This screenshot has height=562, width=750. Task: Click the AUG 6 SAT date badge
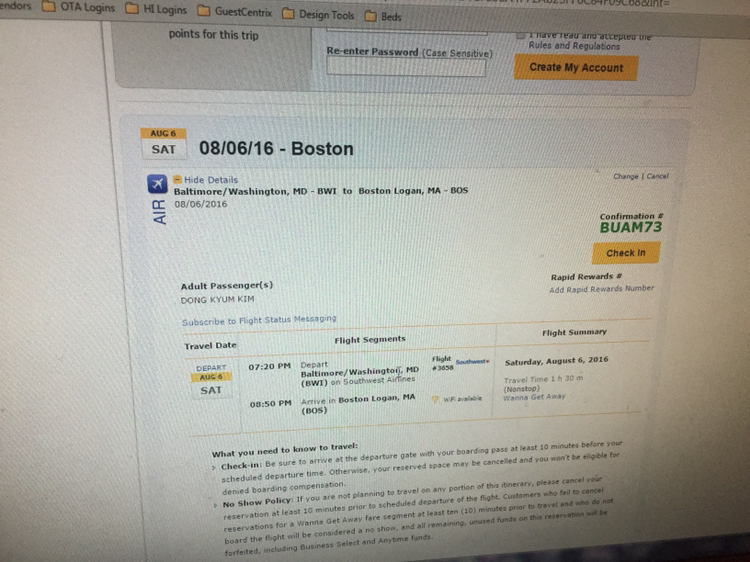[x=164, y=143]
